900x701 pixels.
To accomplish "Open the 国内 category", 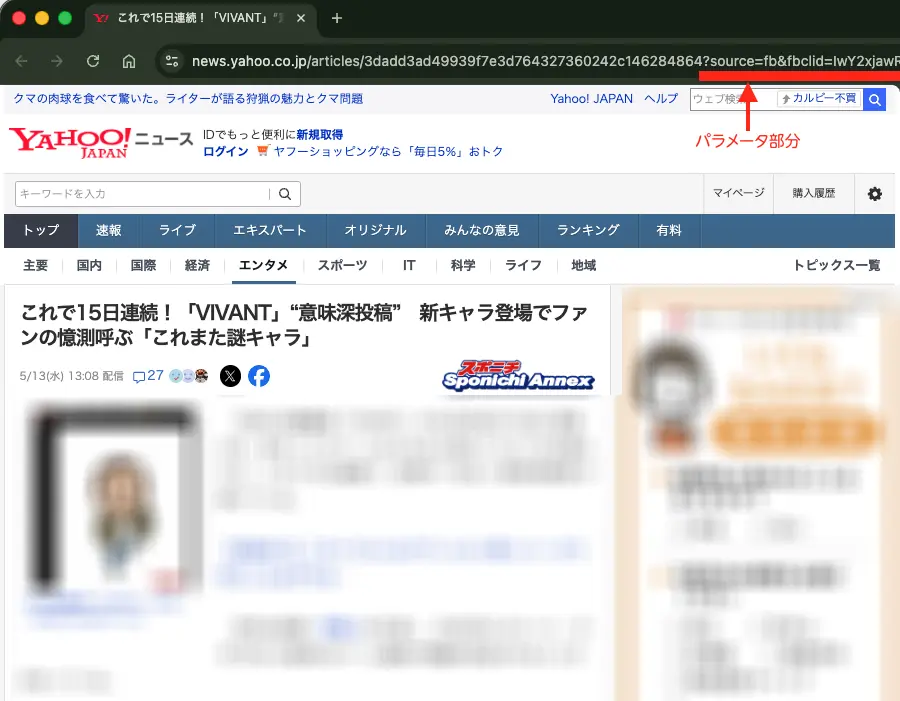I will click(x=89, y=265).
